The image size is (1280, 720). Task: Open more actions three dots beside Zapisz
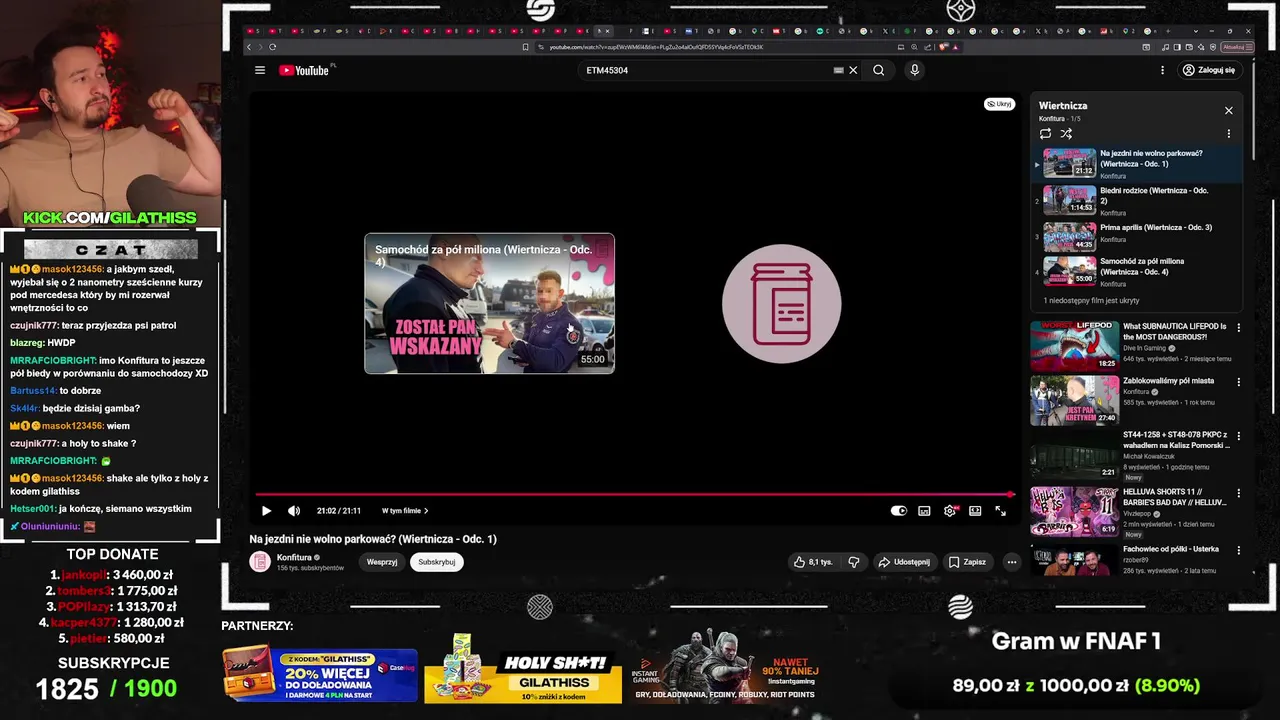[1011, 562]
